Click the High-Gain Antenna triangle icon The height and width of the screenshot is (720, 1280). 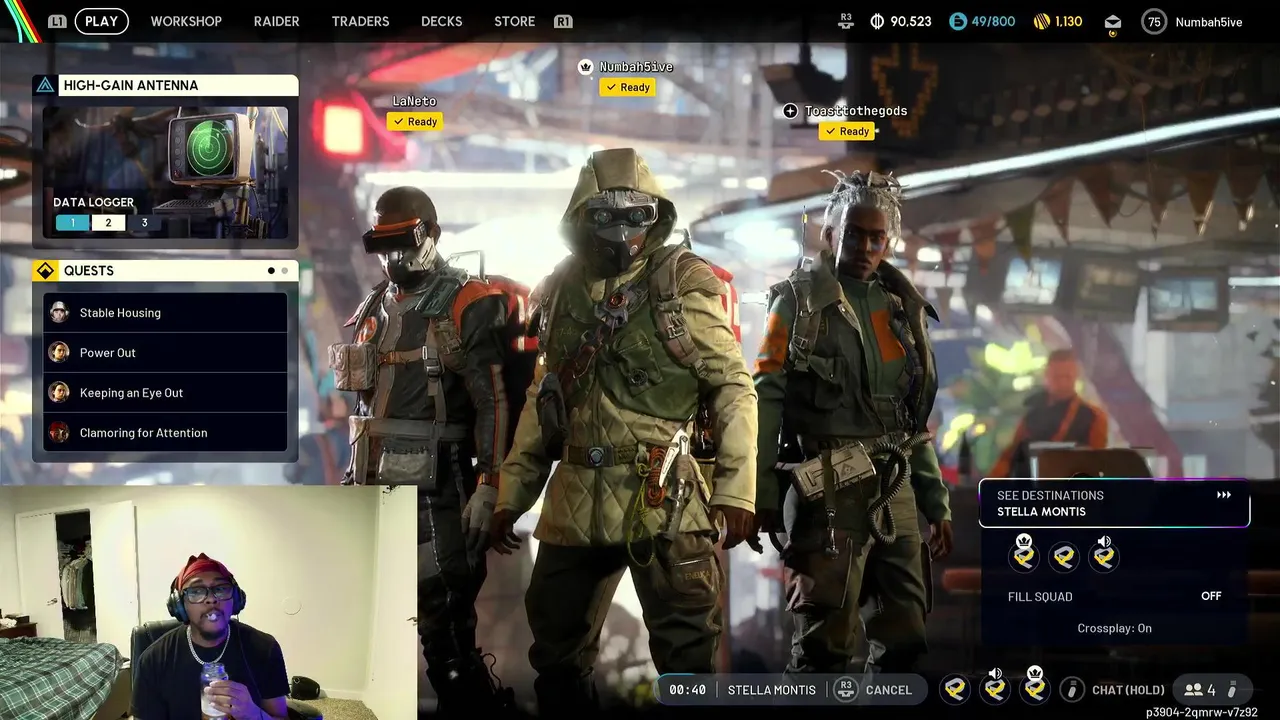45,86
